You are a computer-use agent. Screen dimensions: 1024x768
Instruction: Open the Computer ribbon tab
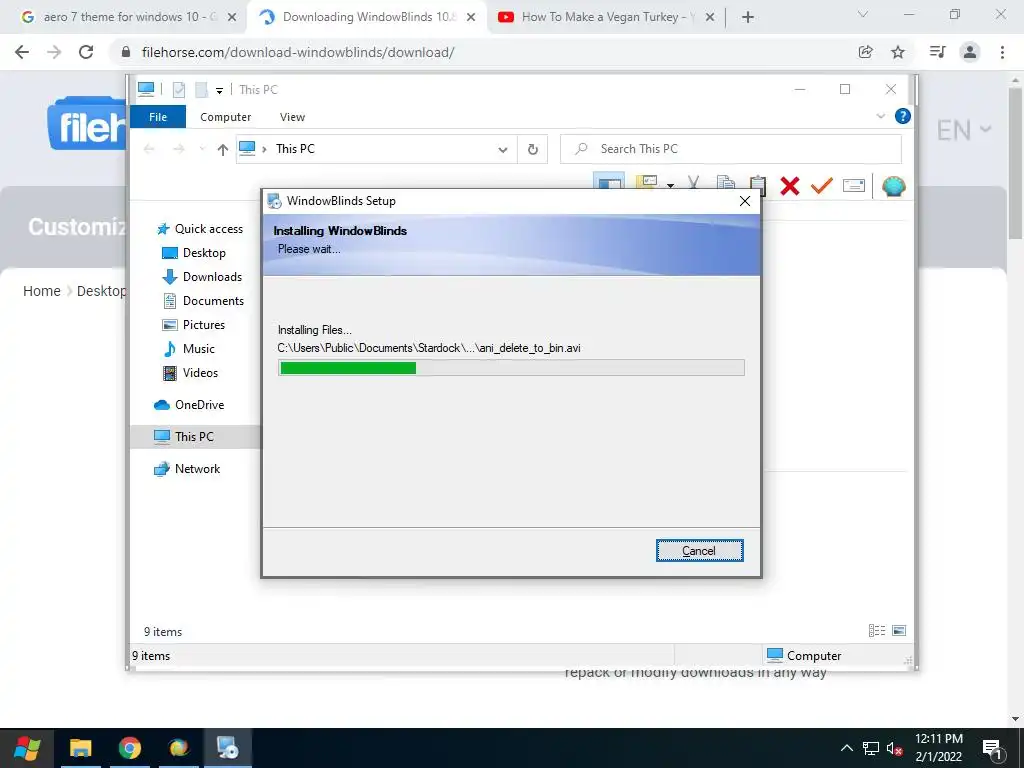[x=225, y=117]
